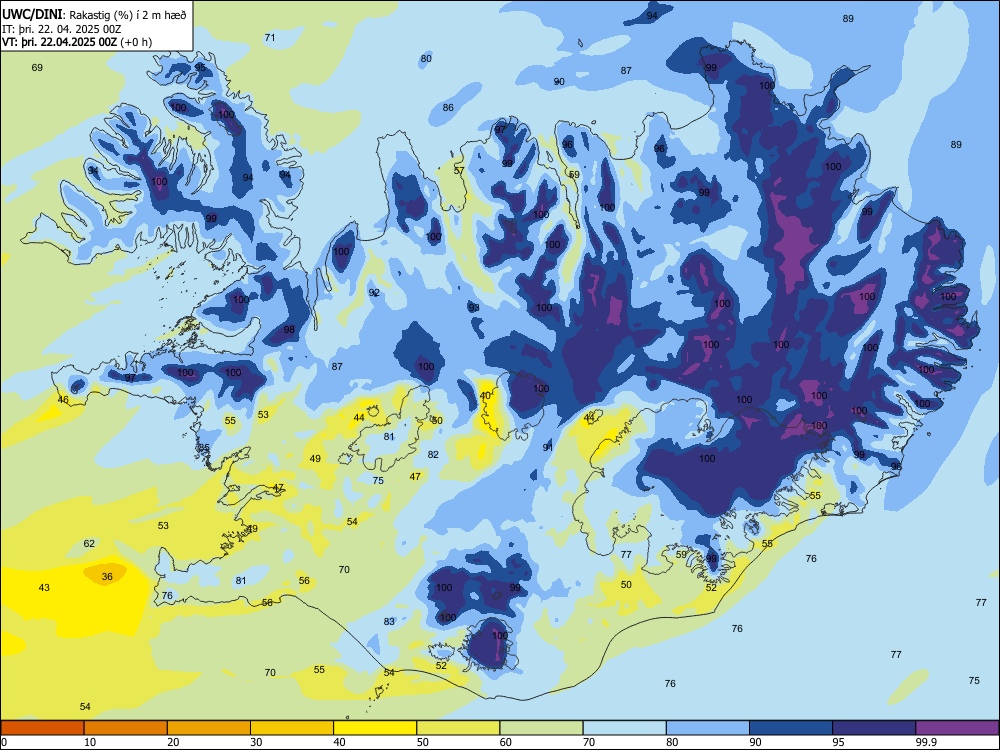Click the deep indigo 95–99.9 legend swatch
The width and height of the screenshot is (1000, 750).
point(874,728)
